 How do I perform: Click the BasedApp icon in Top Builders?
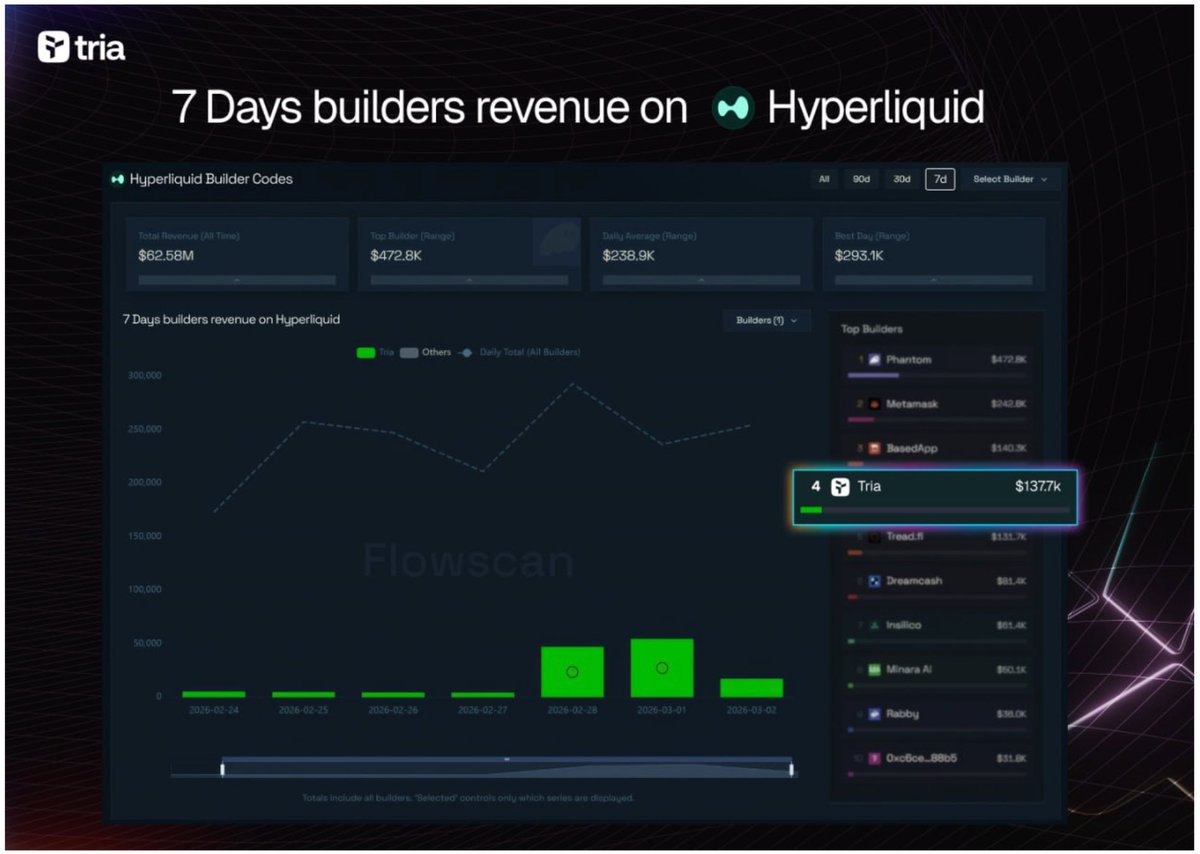click(x=875, y=448)
